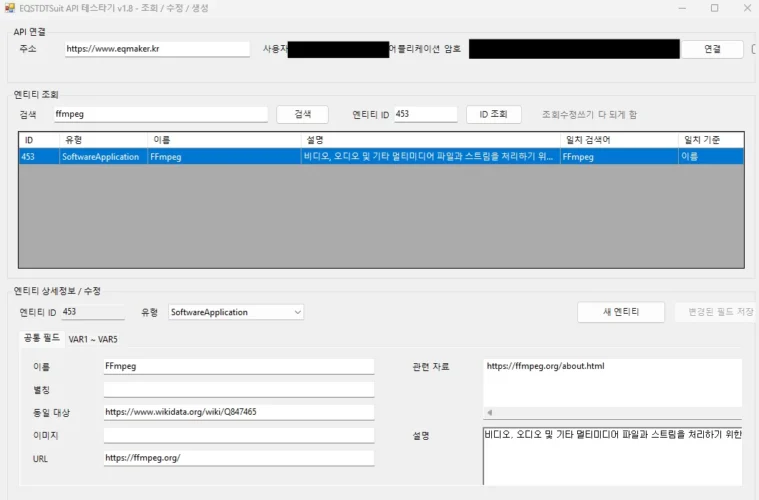The image size is (759, 500).
Task: Click the 엔티티 ID field next to ID 조회
Action: pyautogui.click(x=425, y=114)
